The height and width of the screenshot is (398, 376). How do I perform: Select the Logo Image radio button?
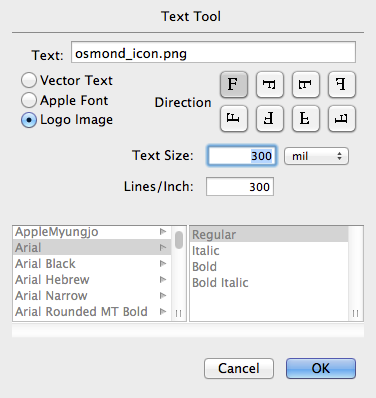point(29,120)
